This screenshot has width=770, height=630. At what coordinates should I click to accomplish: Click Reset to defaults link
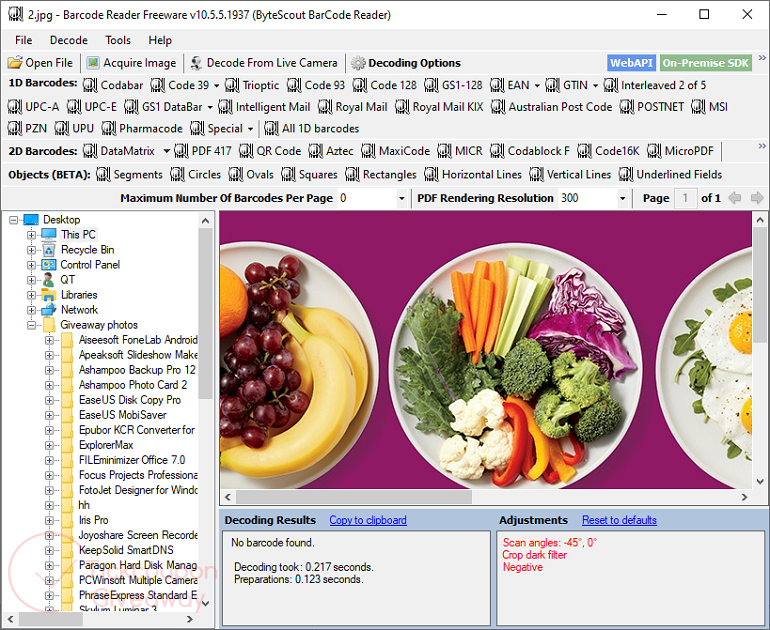pyautogui.click(x=619, y=520)
